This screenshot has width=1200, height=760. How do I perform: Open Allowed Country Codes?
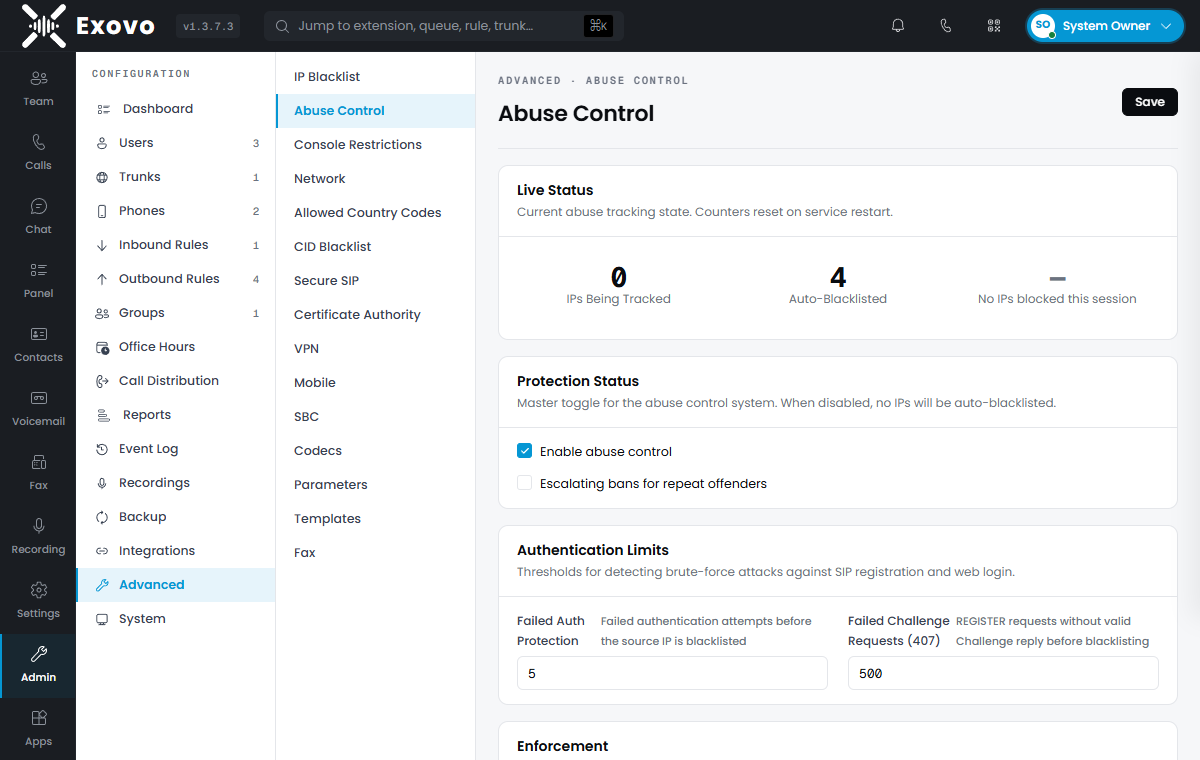[x=376, y=213]
